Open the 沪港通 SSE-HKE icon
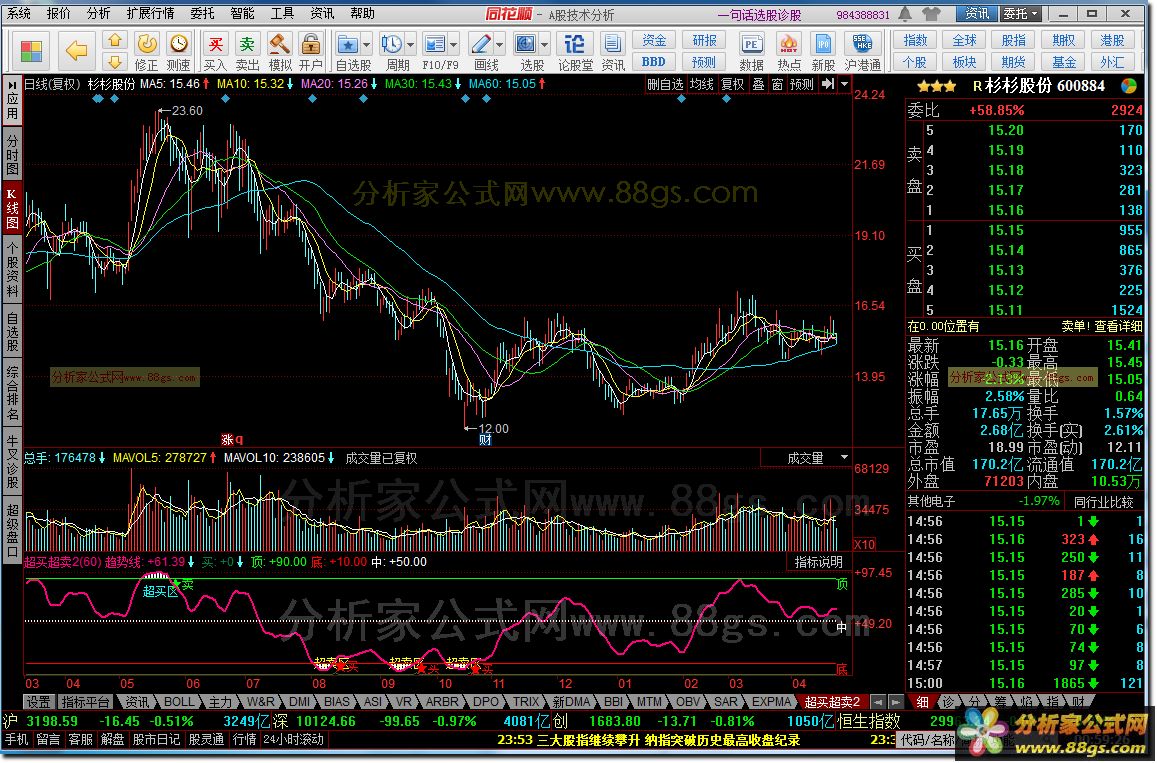 click(862, 52)
